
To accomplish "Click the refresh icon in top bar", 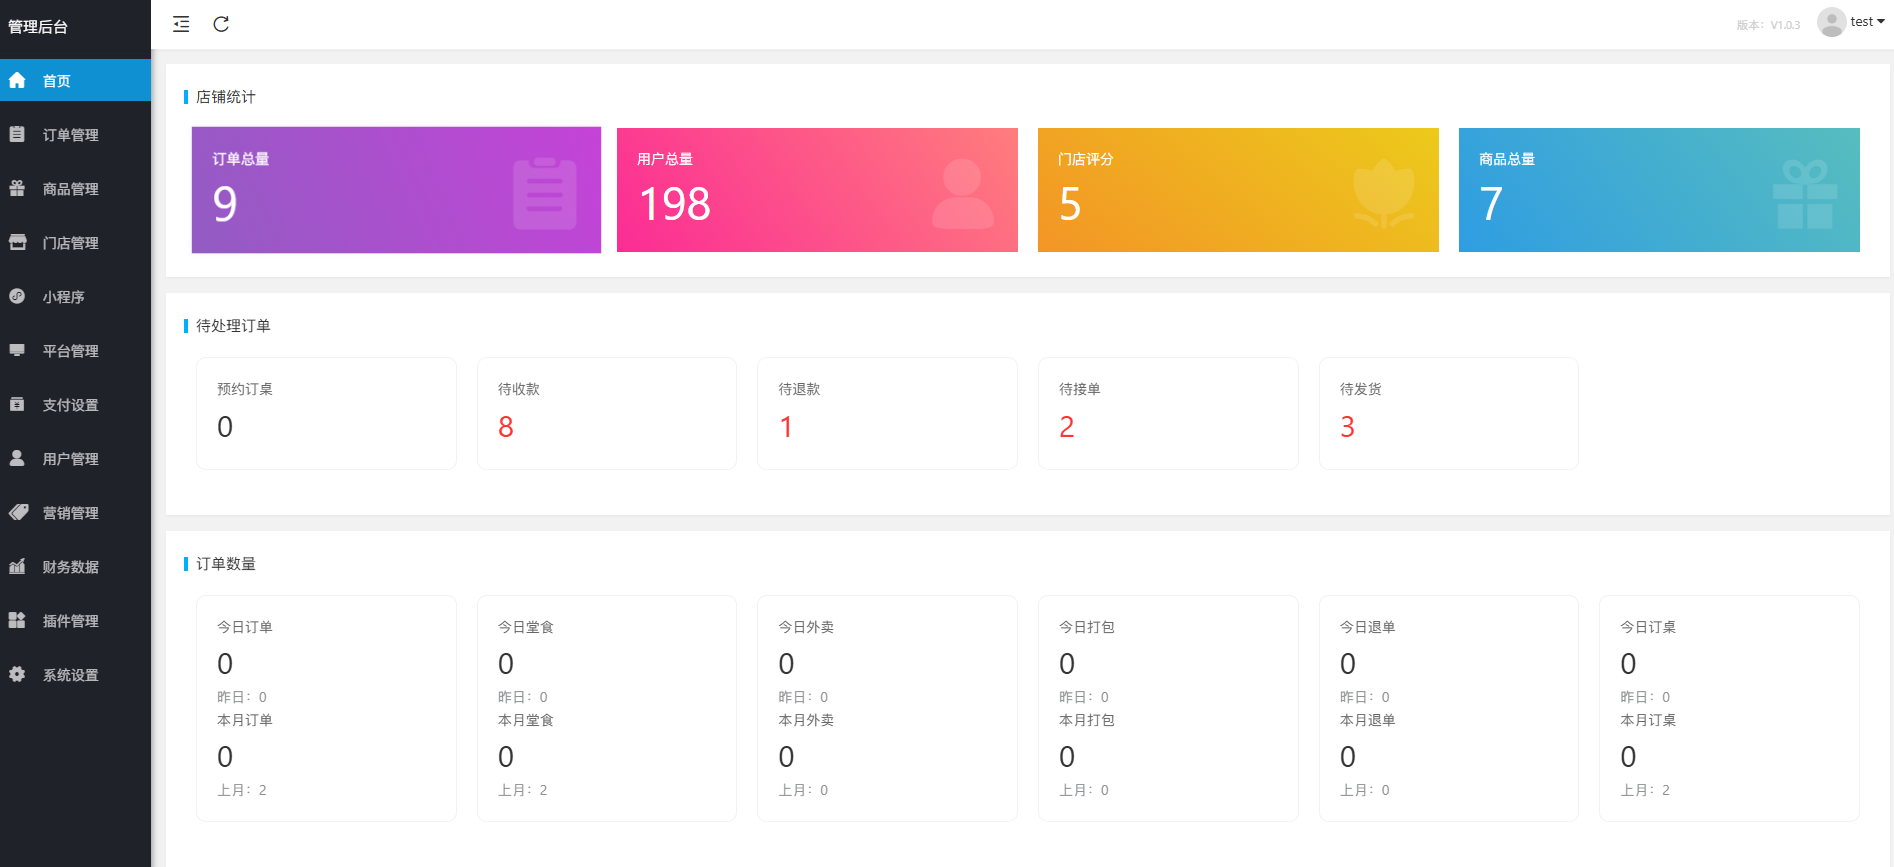I will (x=221, y=24).
